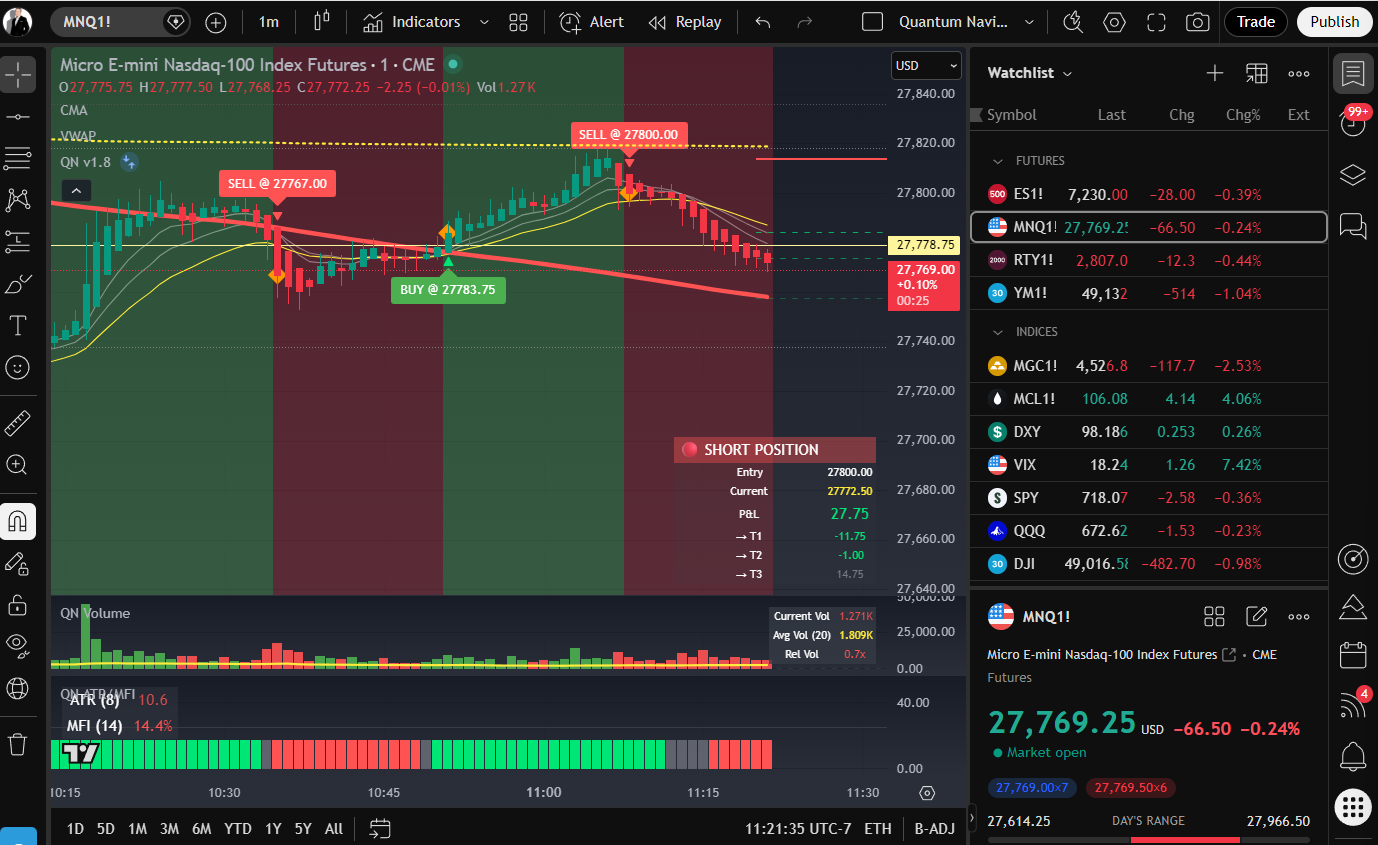Collapse the chart legend with chevron
Screen dimensions: 1378x845
pyautogui.click(x=76, y=190)
